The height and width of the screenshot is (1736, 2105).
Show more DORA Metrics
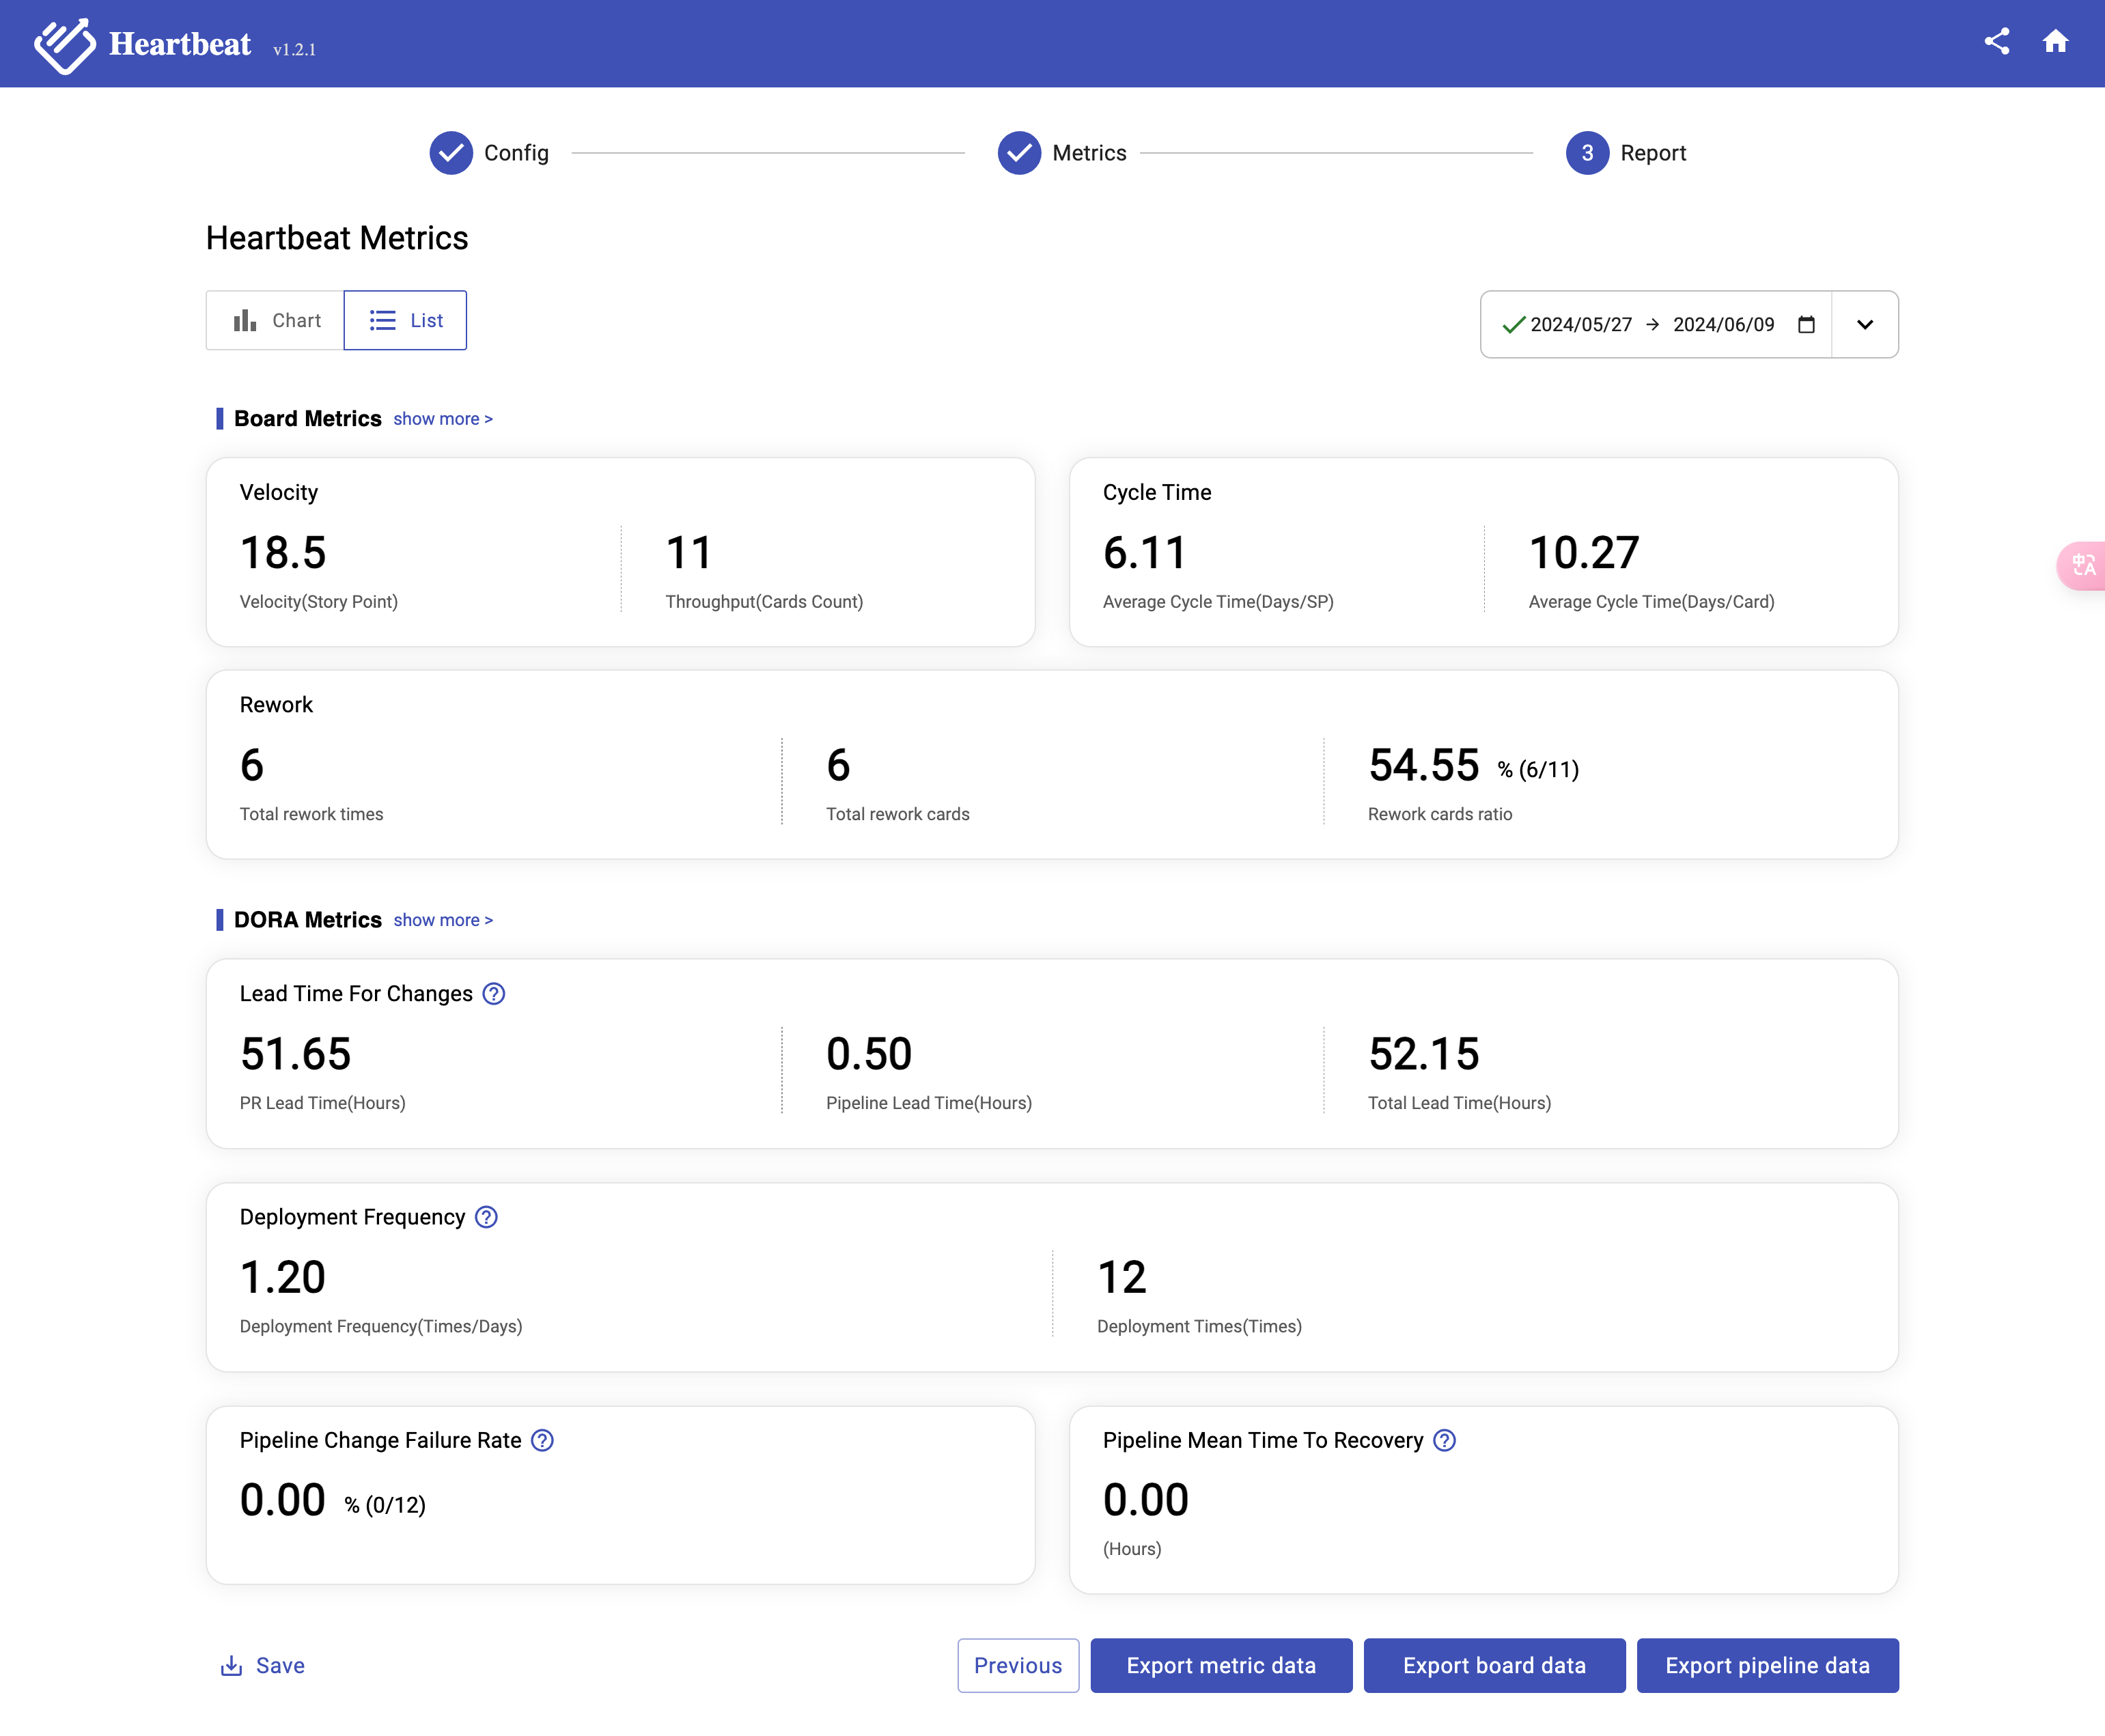pos(442,920)
